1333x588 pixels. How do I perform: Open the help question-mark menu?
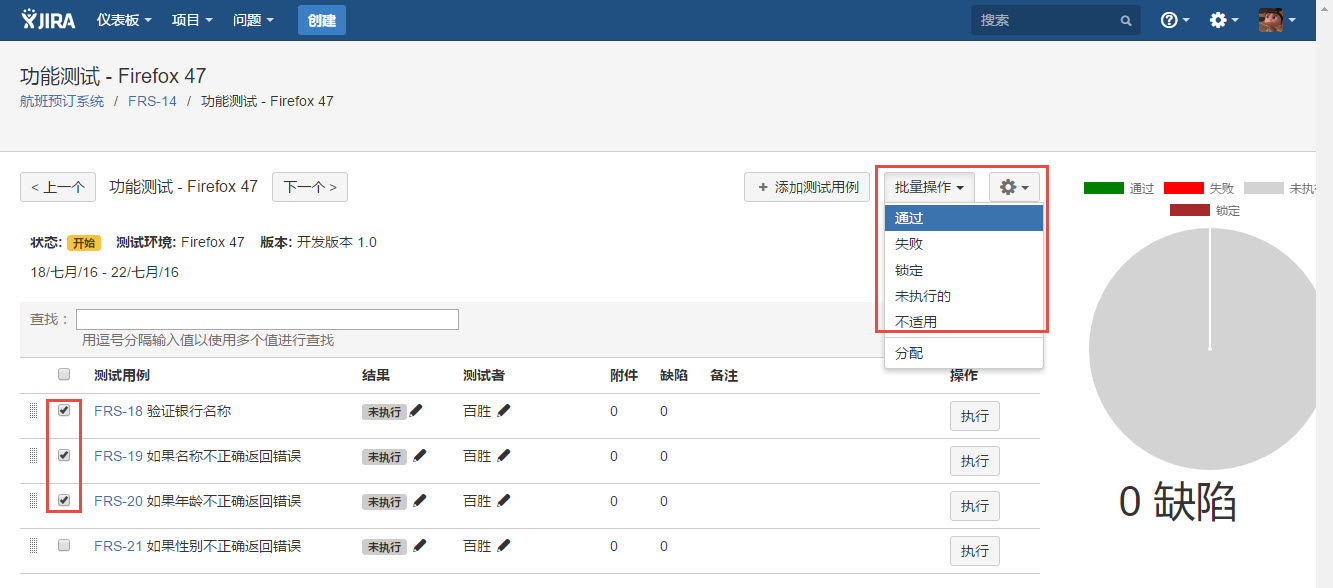click(1175, 20)
